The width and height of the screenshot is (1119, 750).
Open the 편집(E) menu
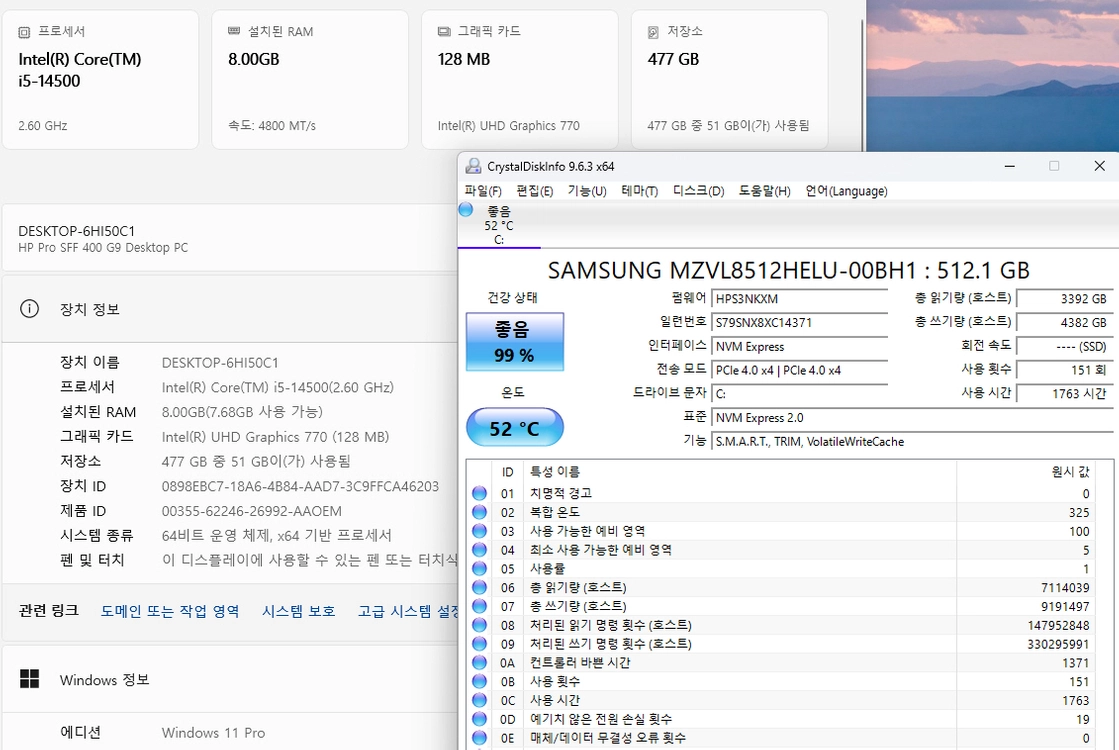click(535, 191)
